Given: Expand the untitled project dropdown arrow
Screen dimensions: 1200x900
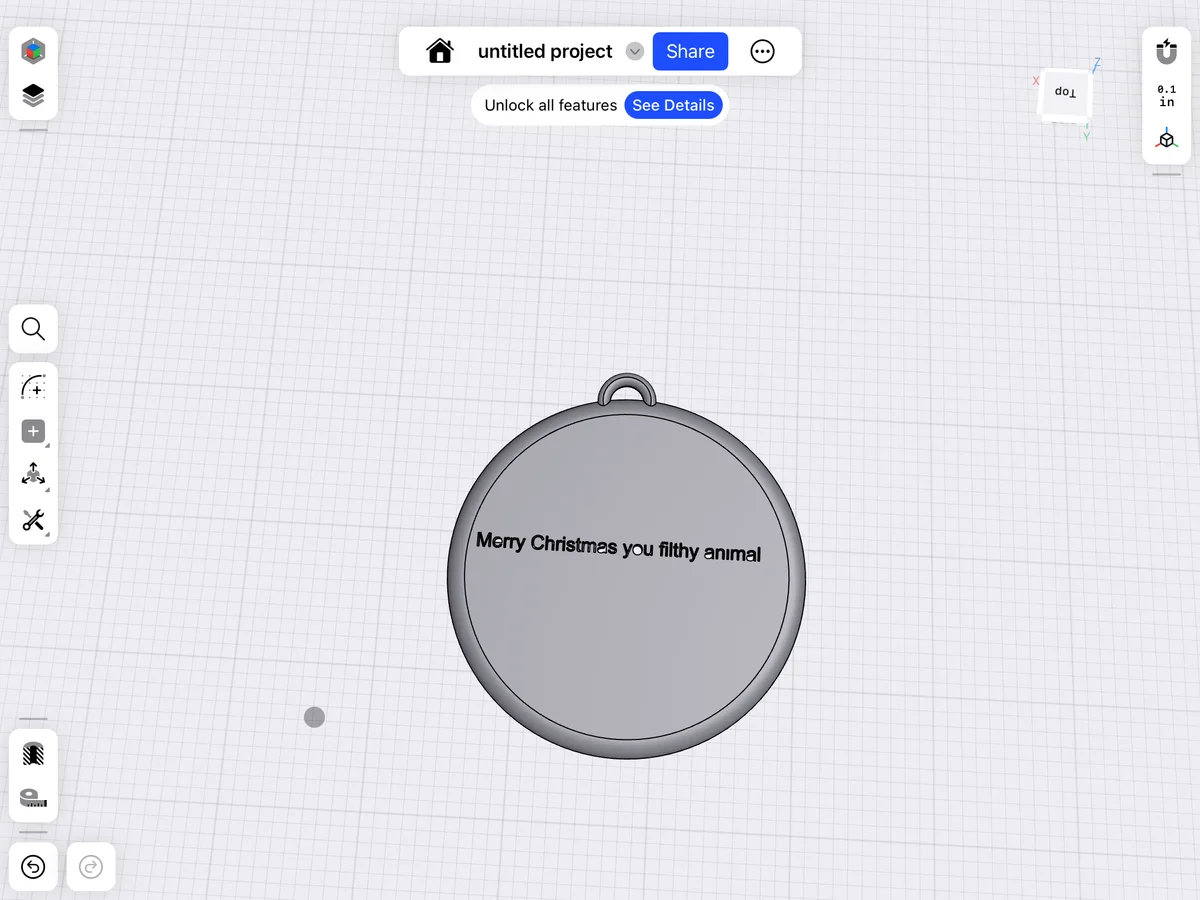Looking at the screenshot, I should (635, 52).
